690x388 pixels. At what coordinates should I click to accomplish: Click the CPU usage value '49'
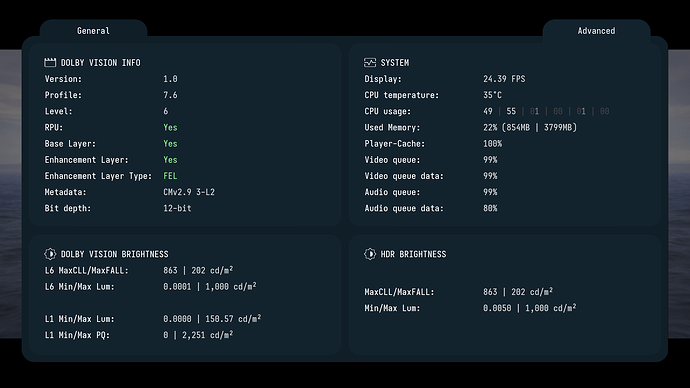488,111
